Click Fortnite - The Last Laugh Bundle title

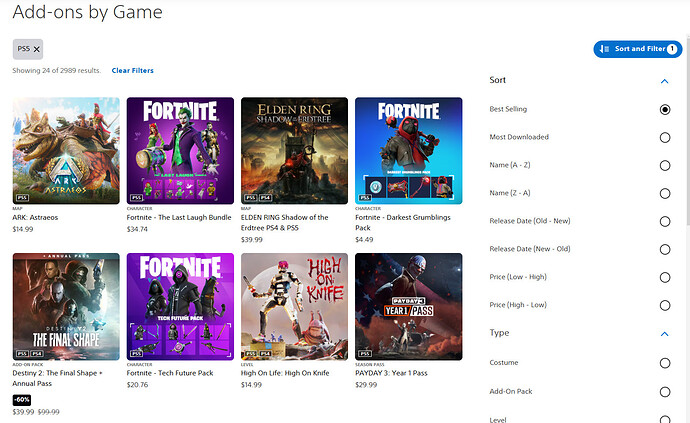tap(179, 217)
